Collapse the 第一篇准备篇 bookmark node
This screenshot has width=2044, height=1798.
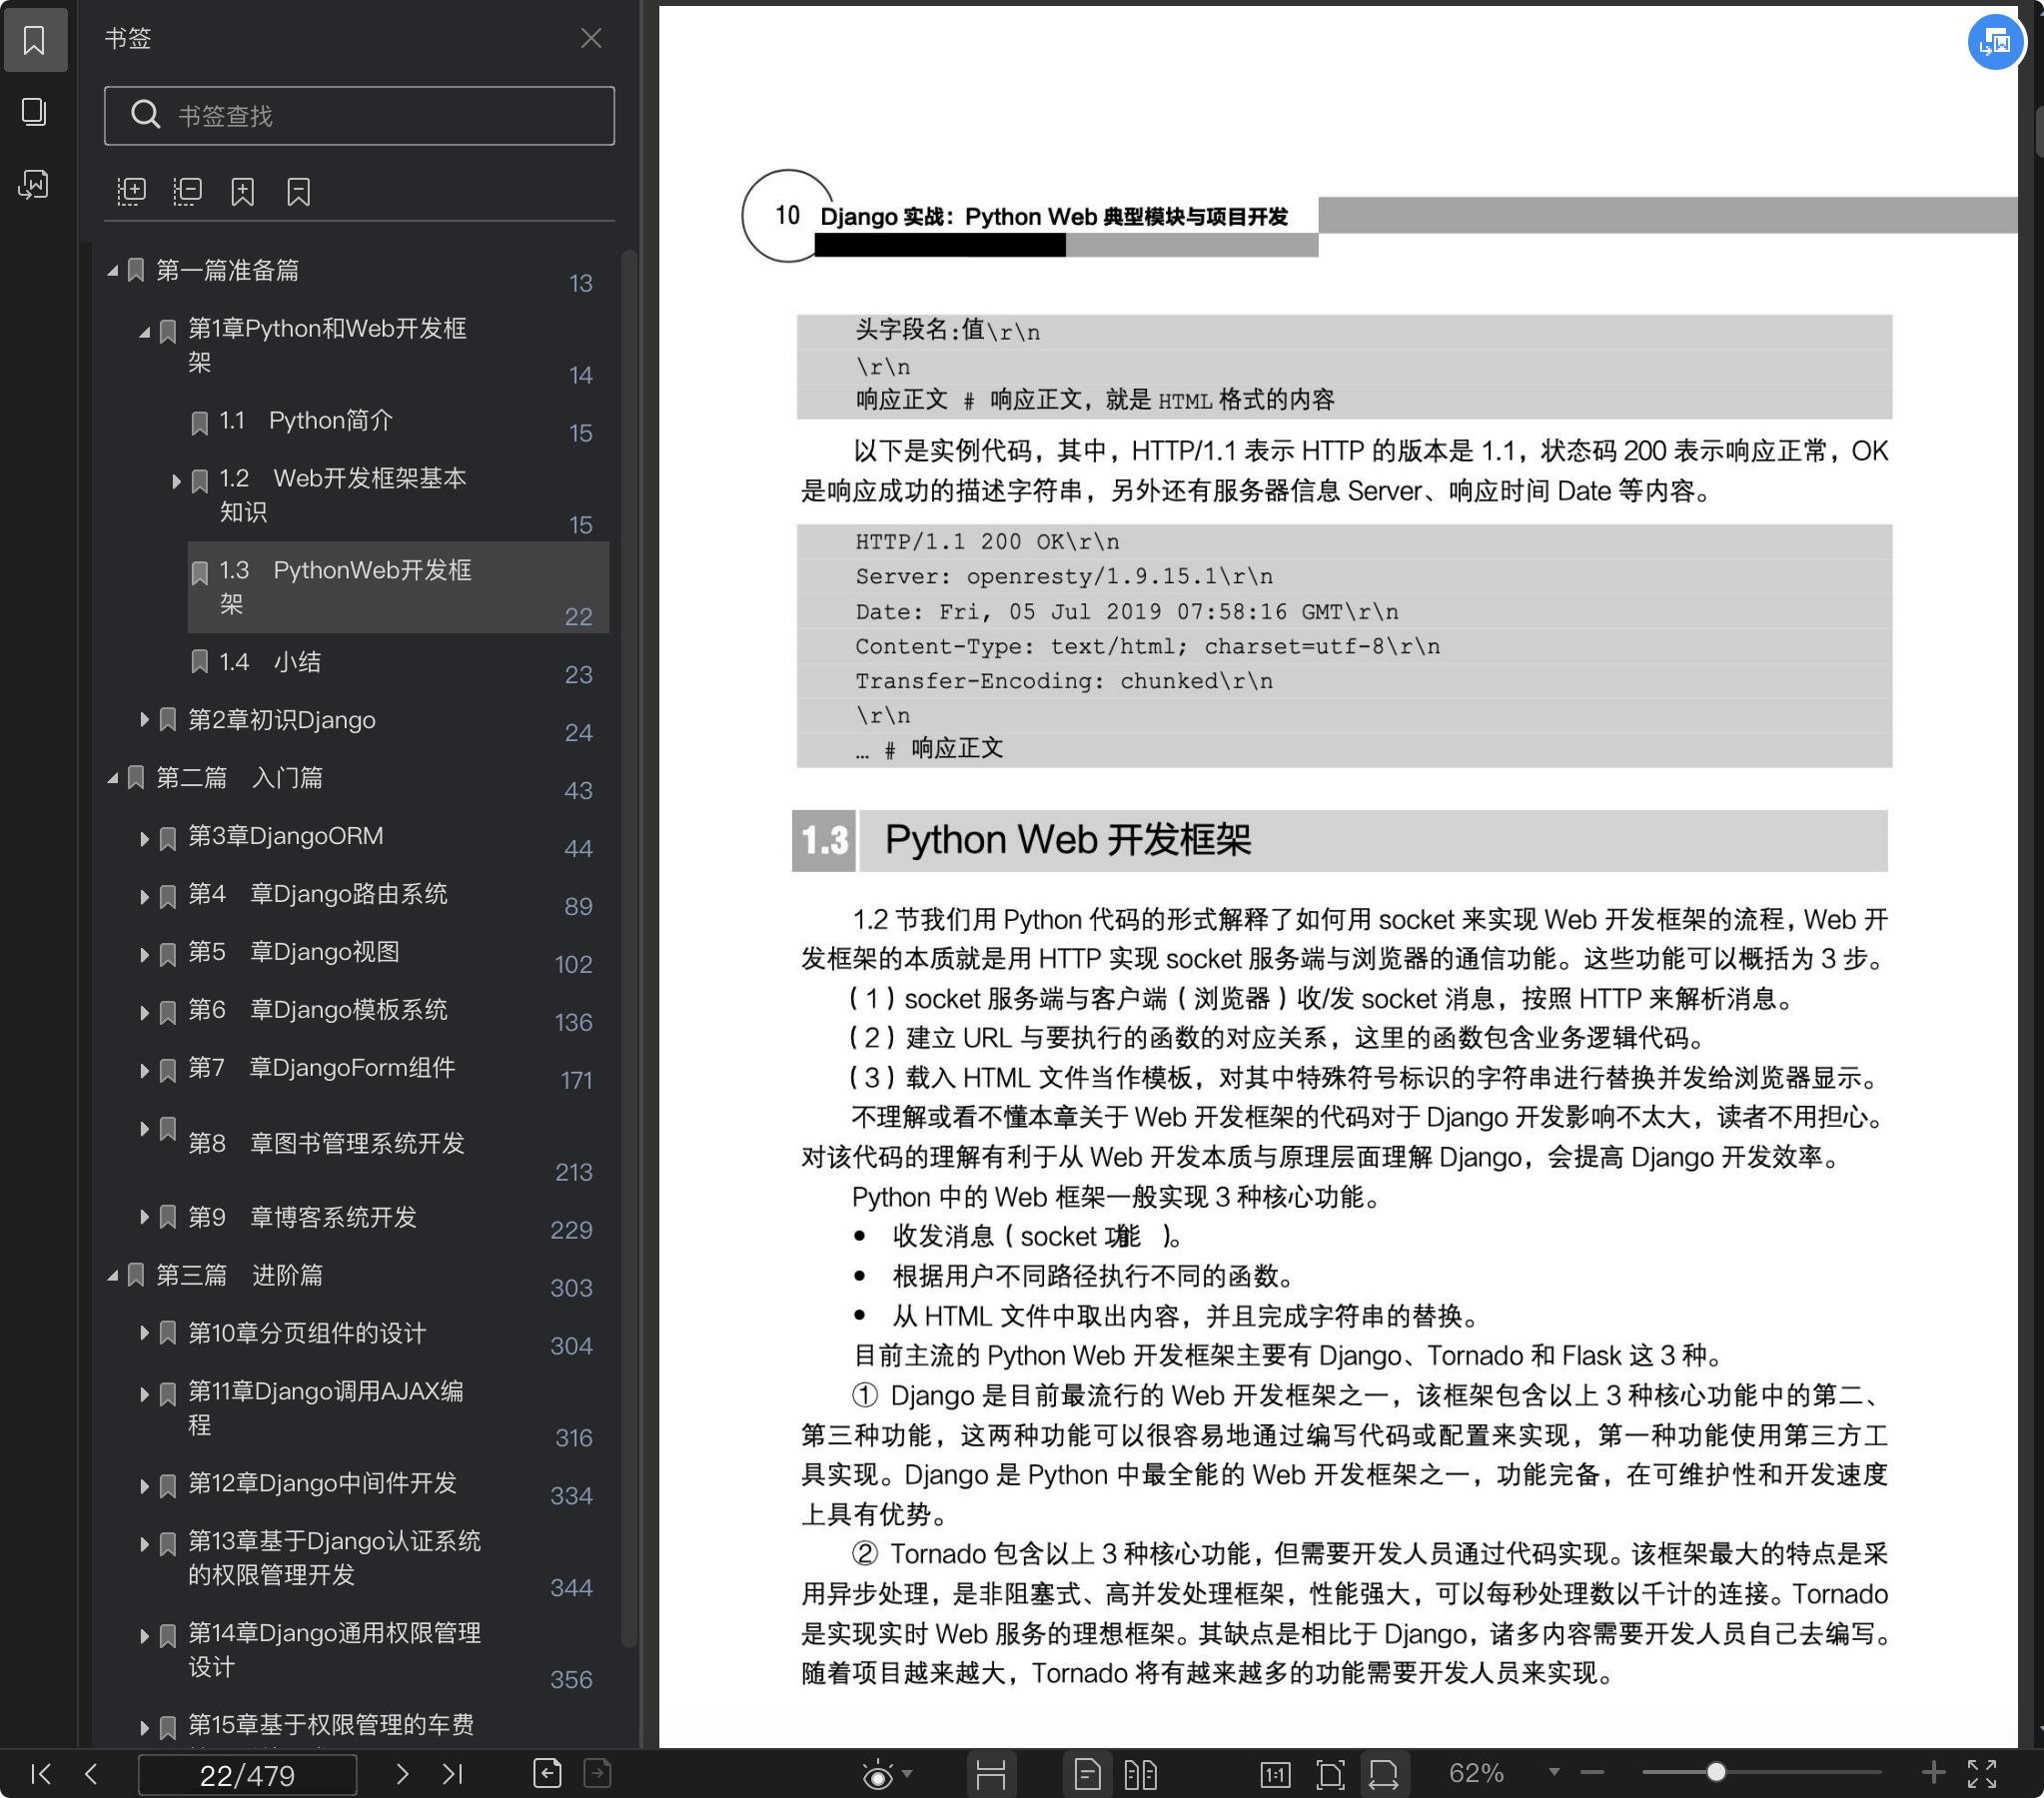113,271
